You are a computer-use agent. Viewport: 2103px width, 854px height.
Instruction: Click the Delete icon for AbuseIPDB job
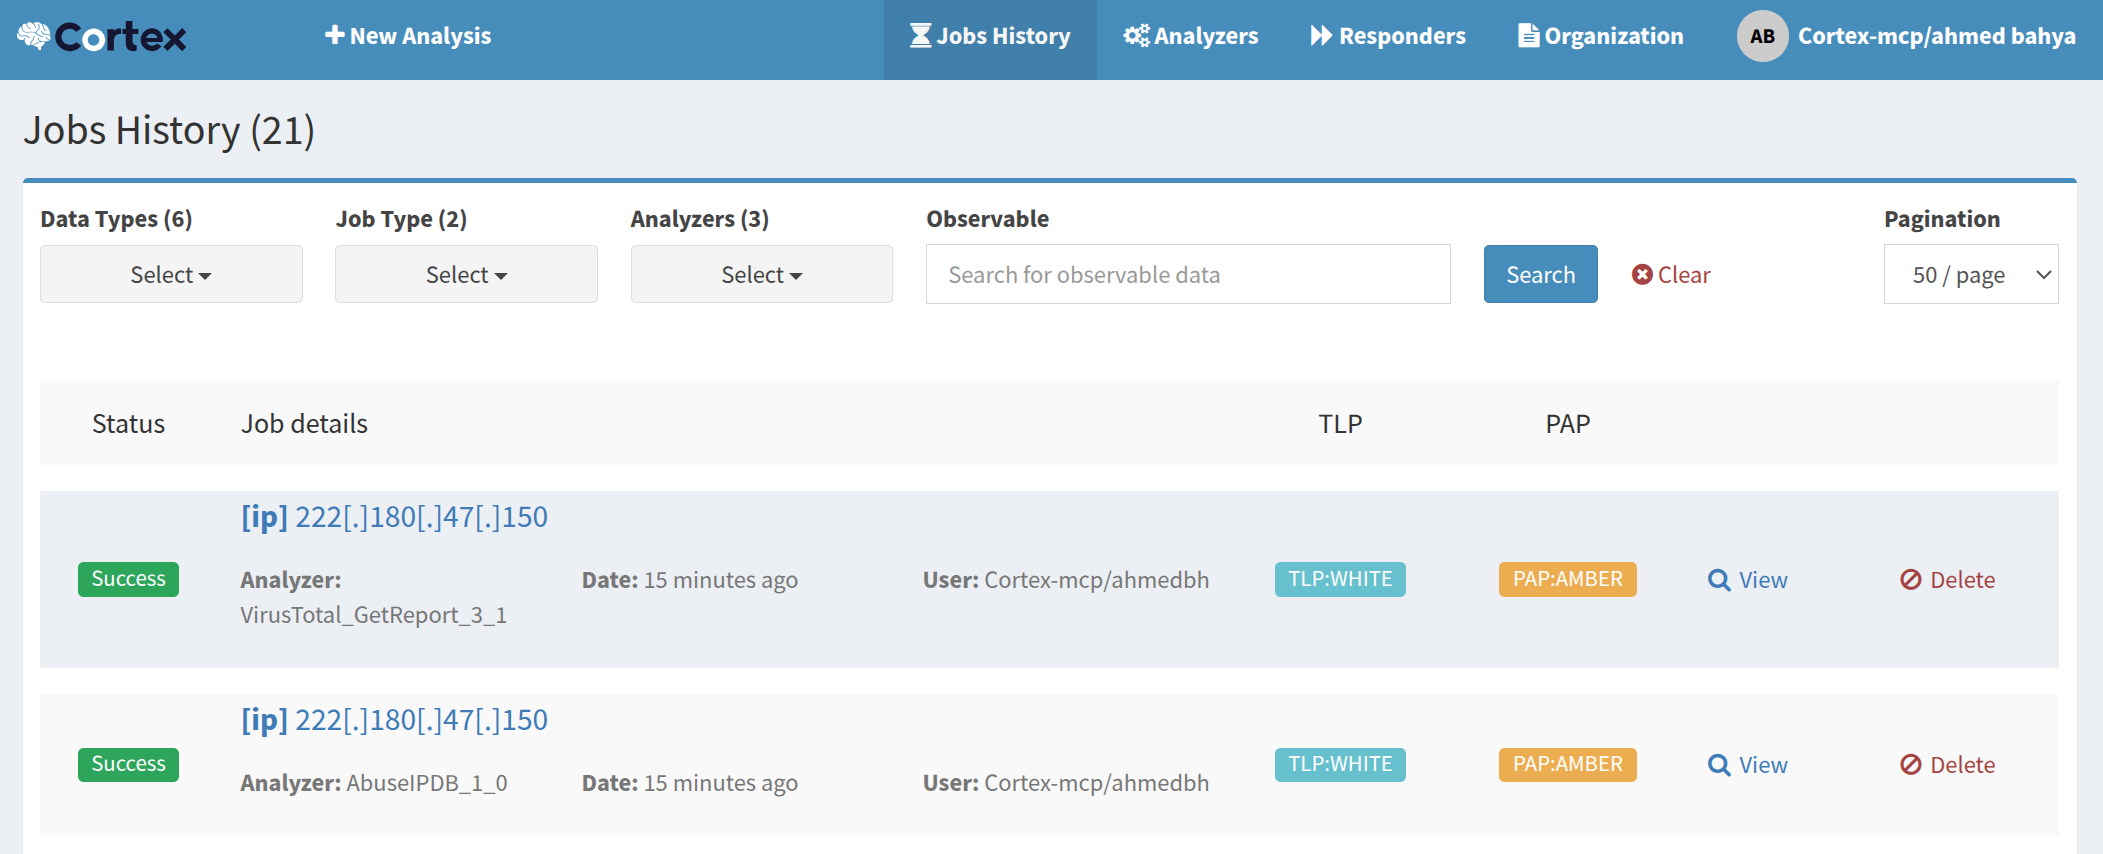(x=1910, y=765)
